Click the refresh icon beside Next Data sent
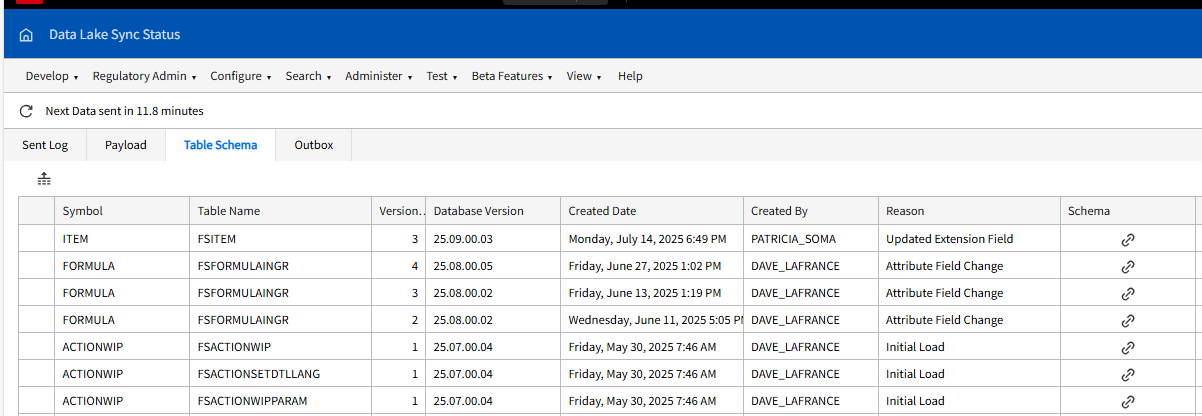Screen dimensions: 1202x416 pyautogui.click(x=26, y=111)
